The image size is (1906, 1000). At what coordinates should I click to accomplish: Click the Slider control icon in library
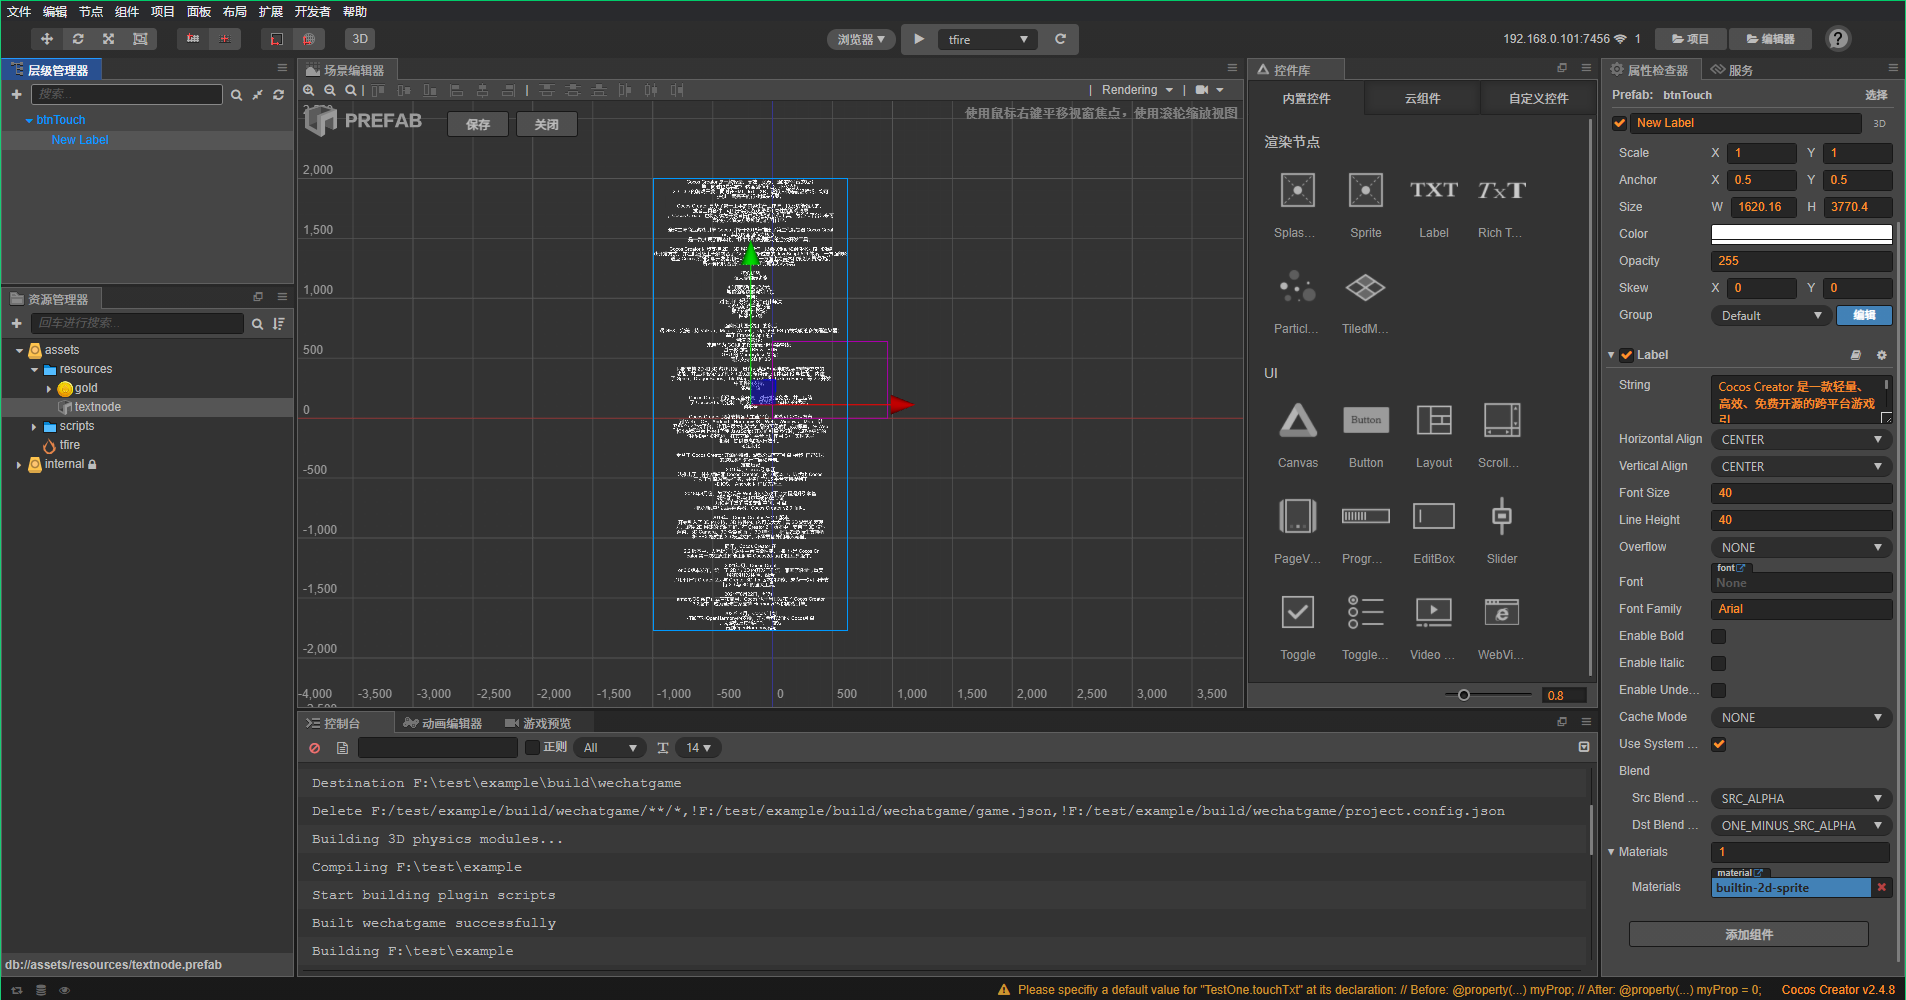point(1501,517)
